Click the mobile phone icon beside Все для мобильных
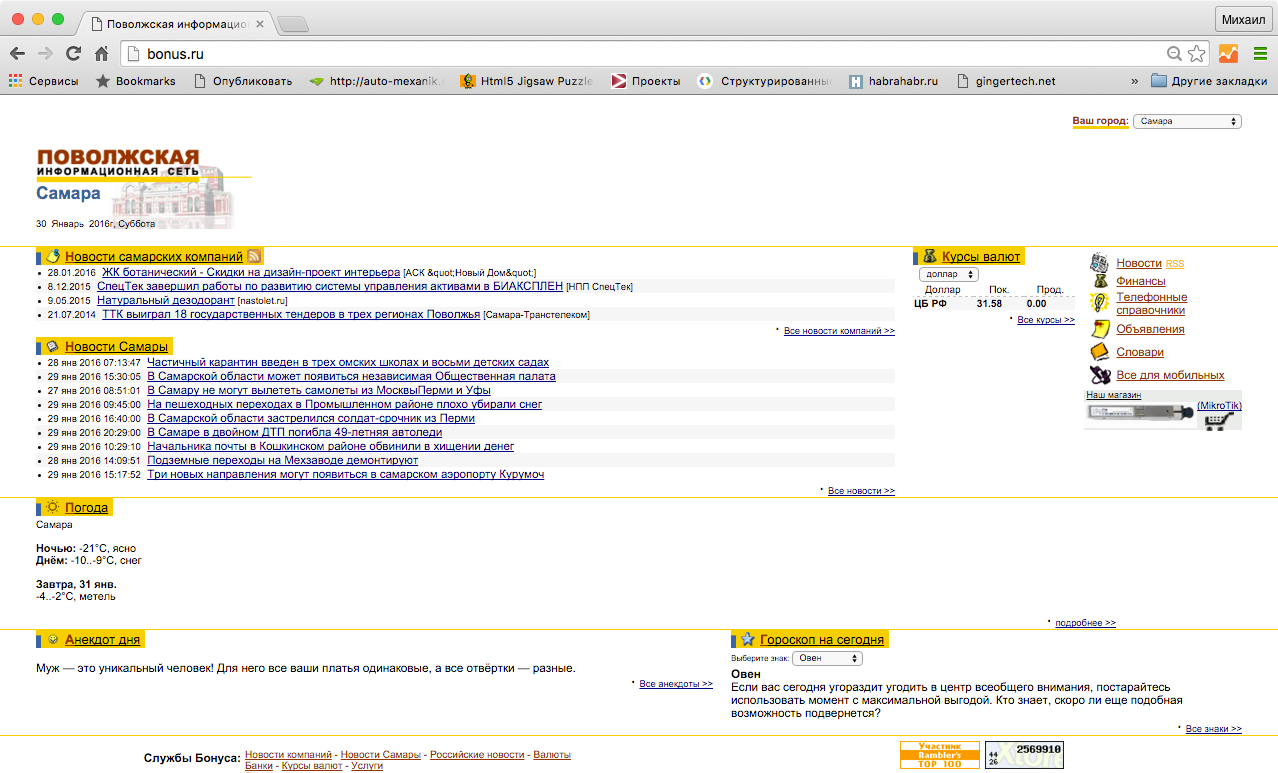The width and height of the screenshot is (1278, 773). 1099,376
